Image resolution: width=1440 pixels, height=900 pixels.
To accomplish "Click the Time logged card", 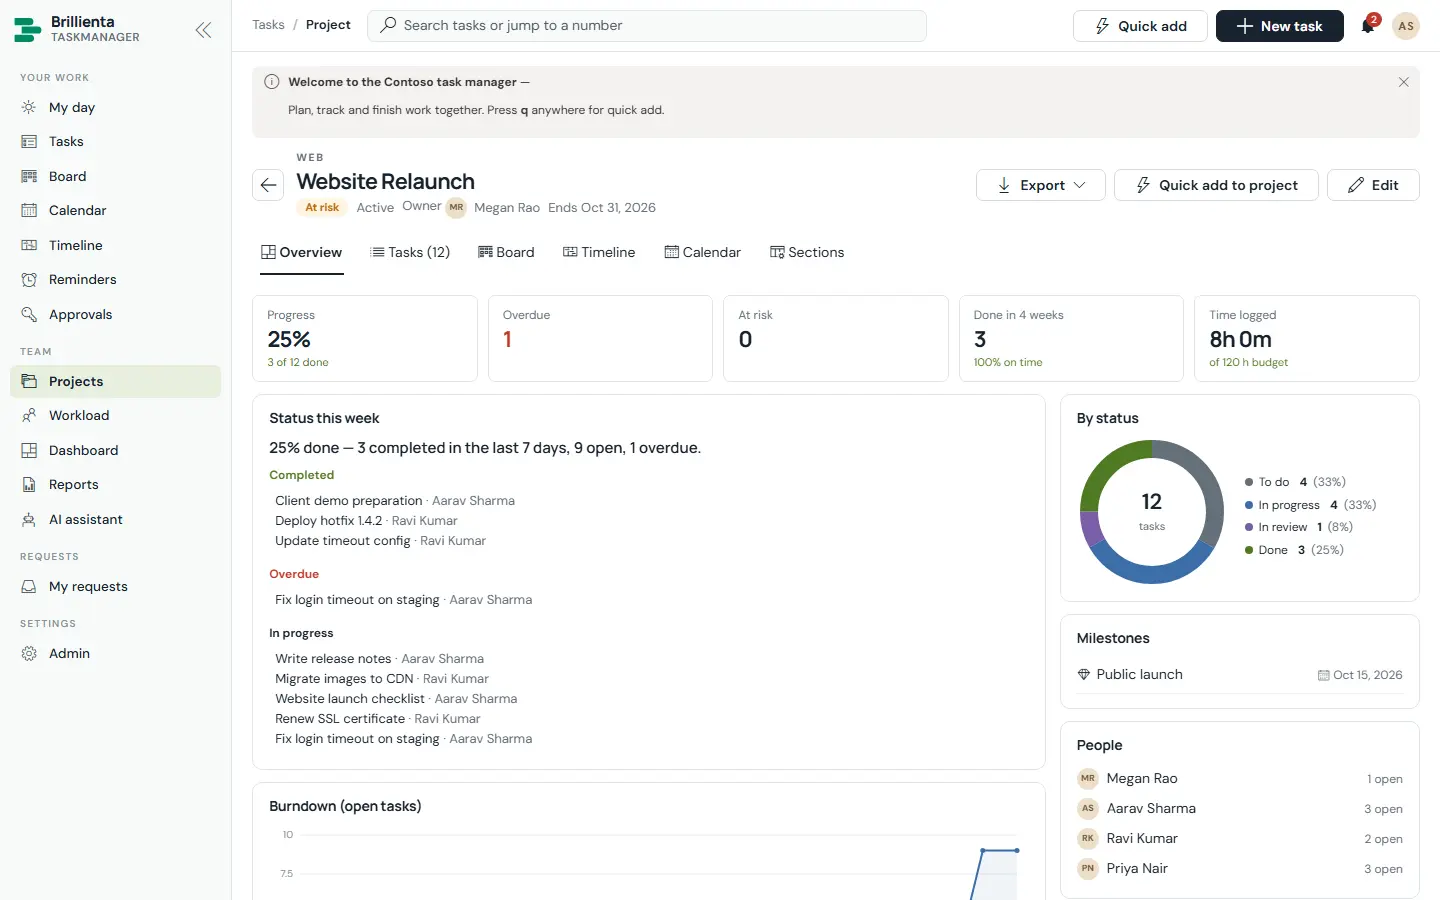I will (x=1307, y=338).
